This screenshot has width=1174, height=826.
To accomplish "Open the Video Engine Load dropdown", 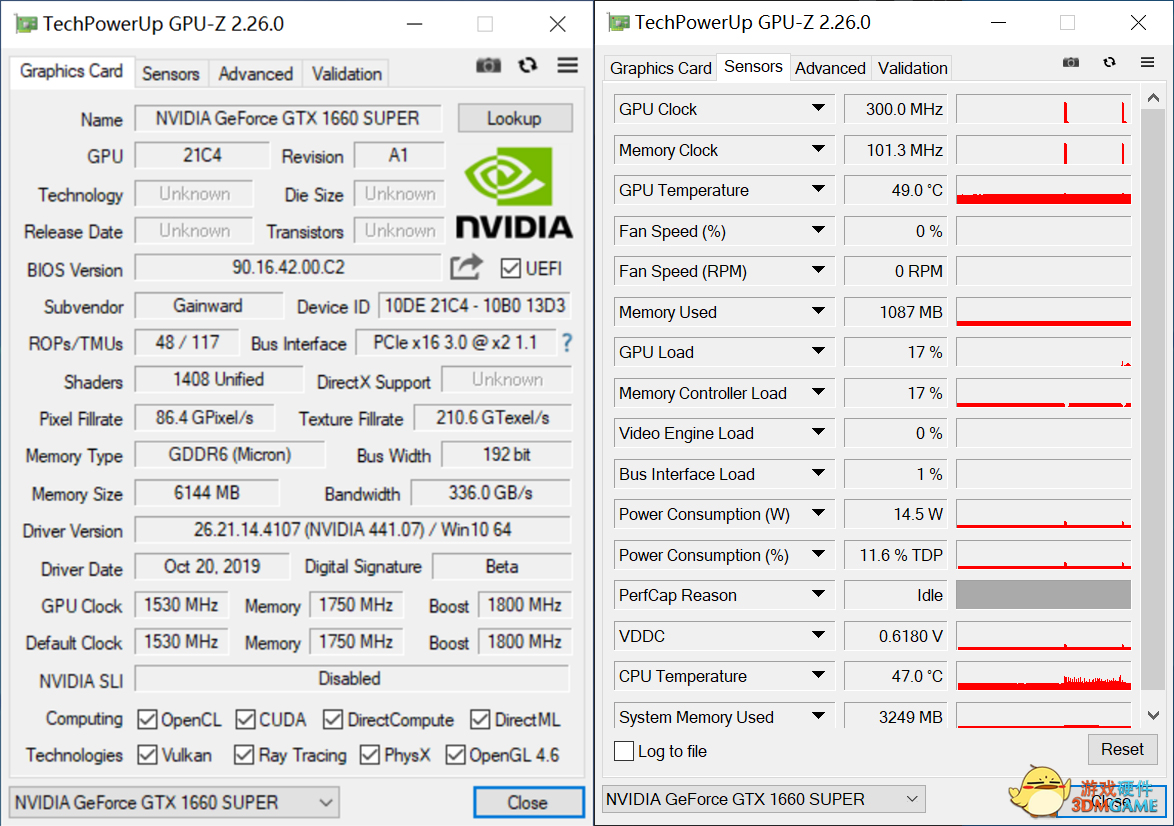I will [818, 432].
